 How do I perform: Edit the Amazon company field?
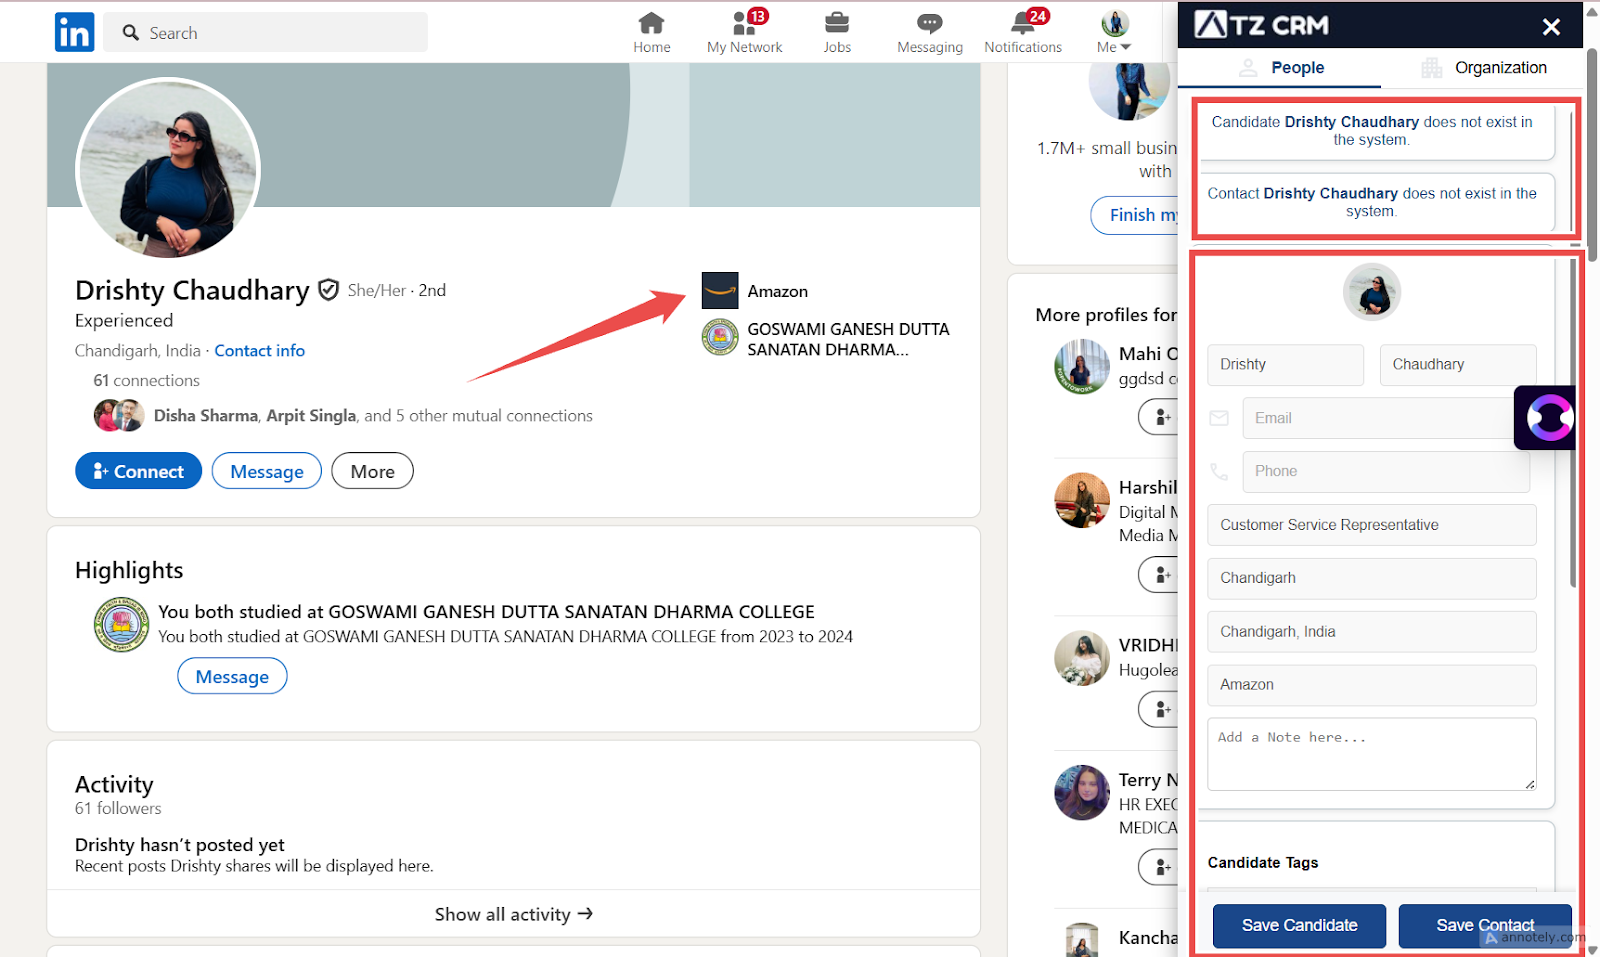pyautogui.click(x=1372, y=685)
